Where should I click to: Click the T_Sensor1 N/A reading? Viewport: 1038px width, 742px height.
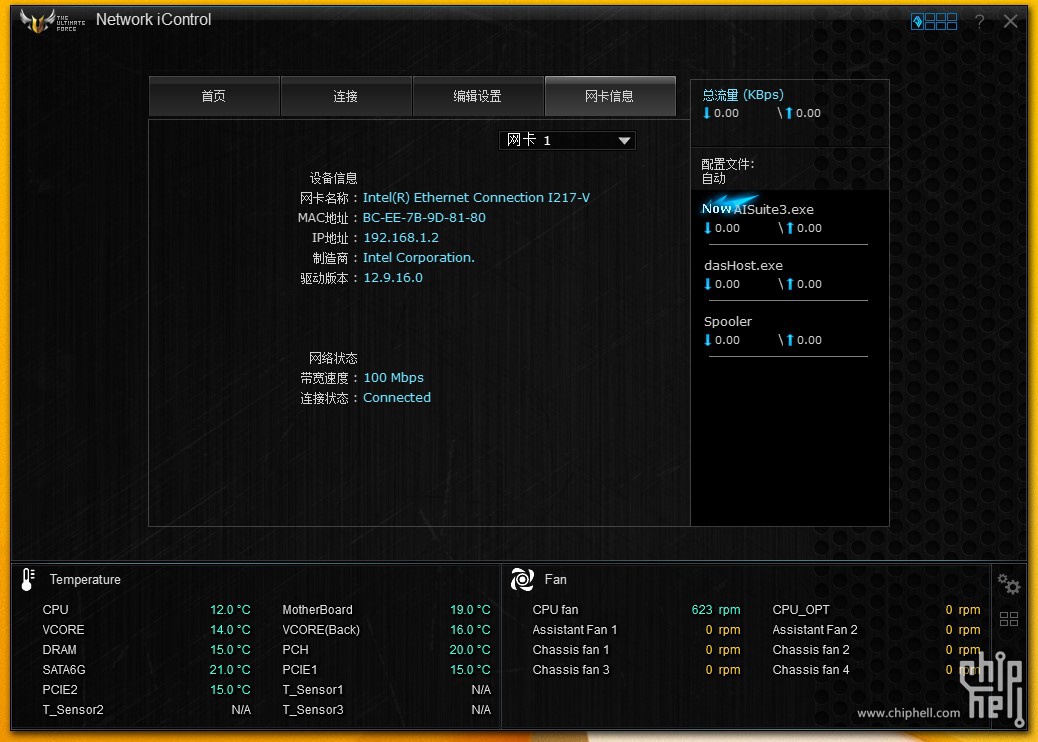coord(481,690)
